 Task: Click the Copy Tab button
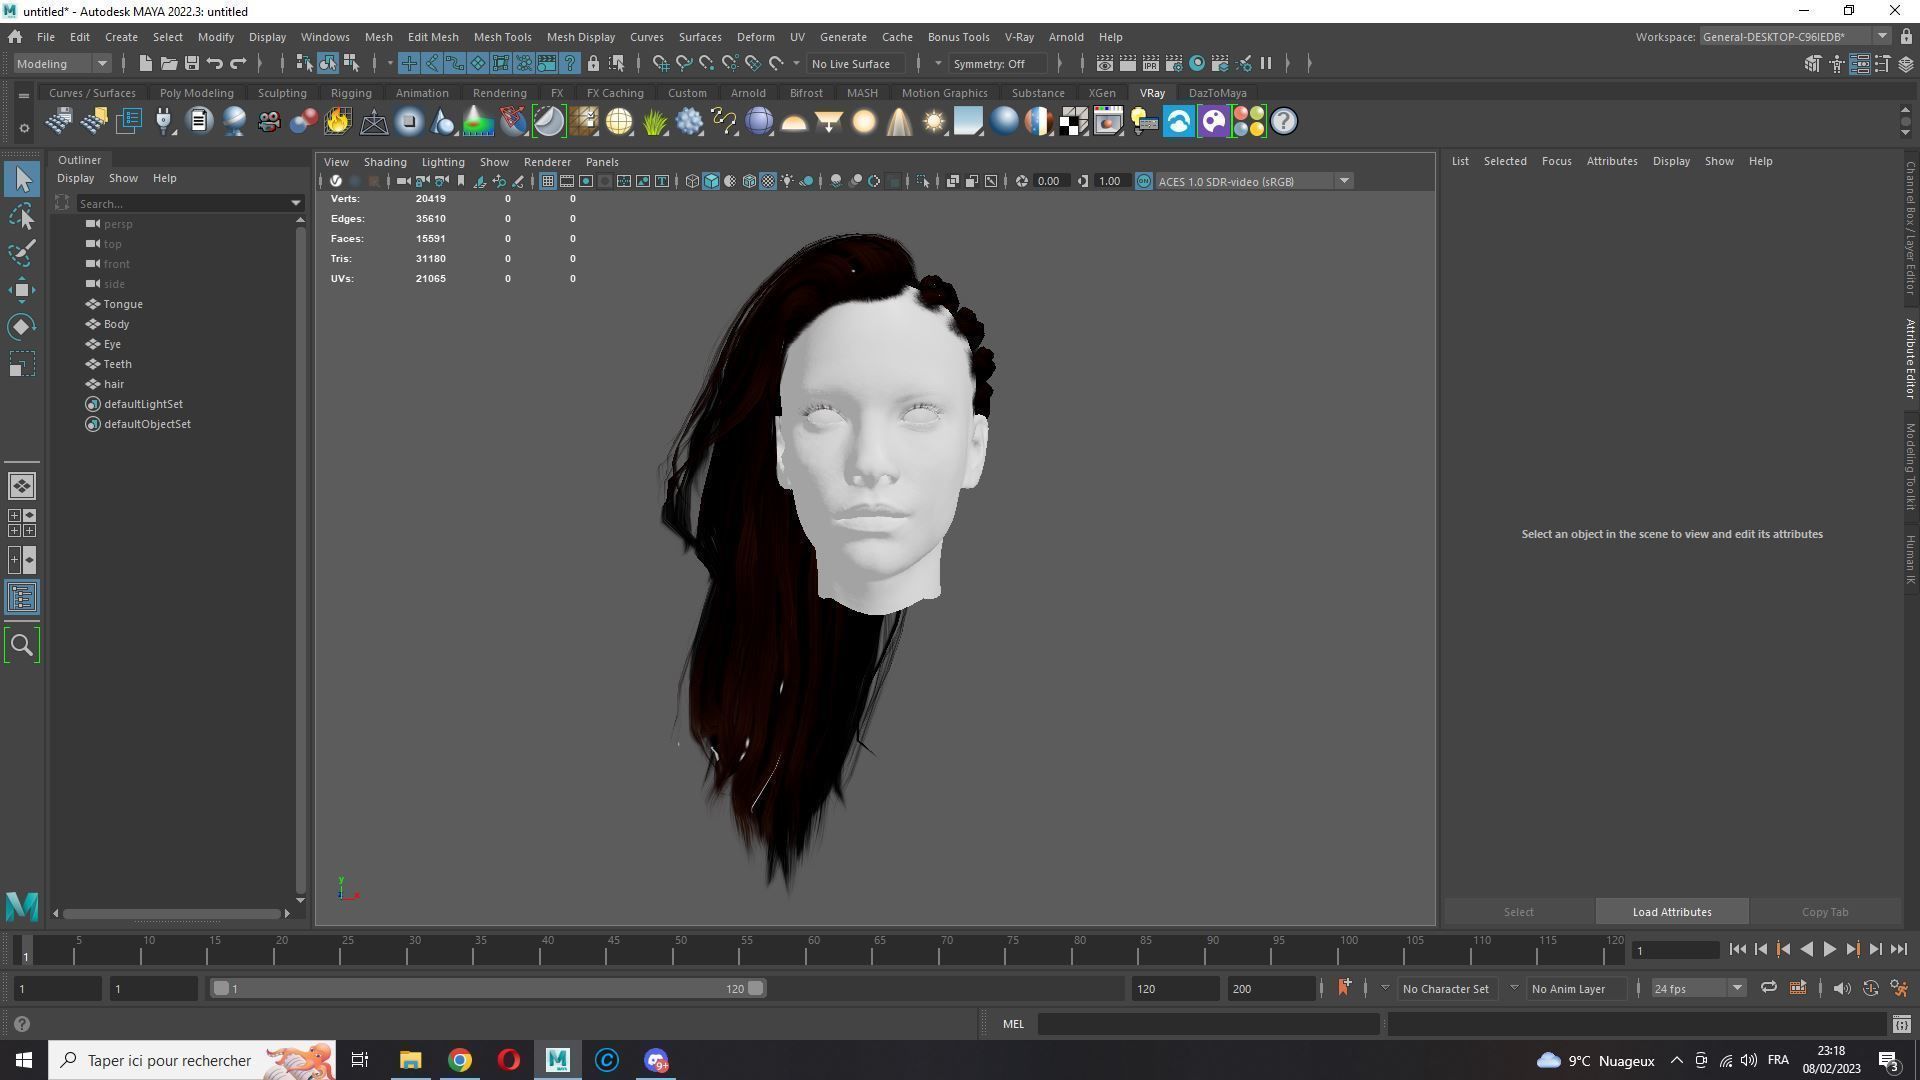pyautogui.click(x=1825, y=912)
